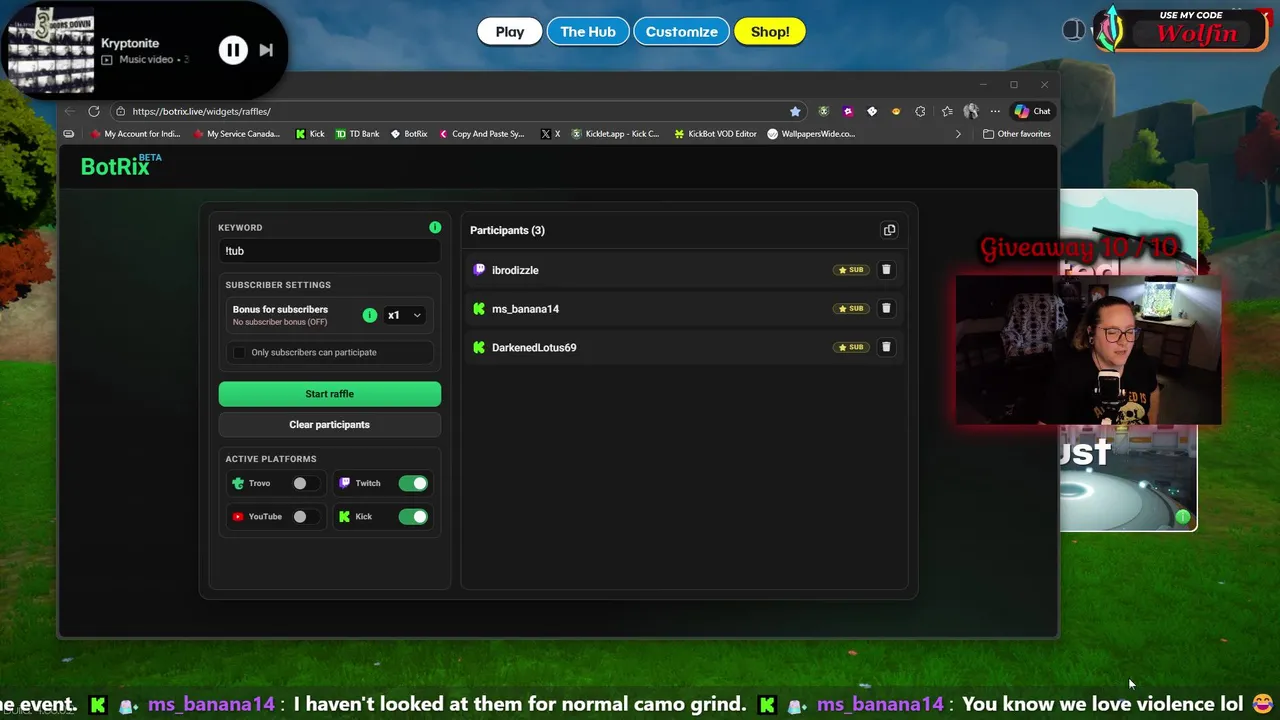Go back in browser history
Viewport: 1280px width, 720px height.
click(x=69, y=111)
